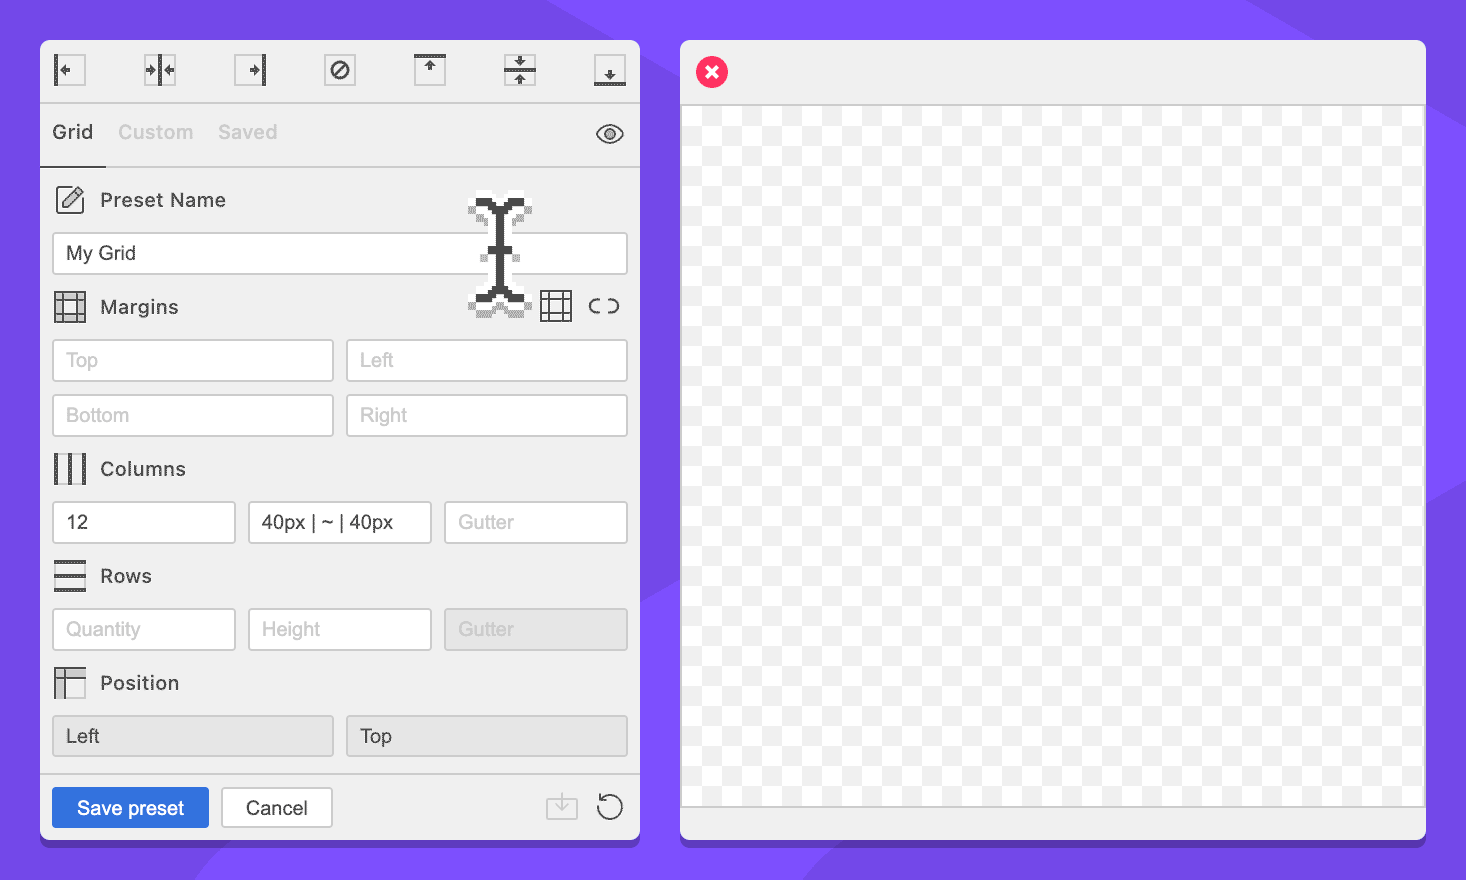Open the Position Top dropdown
Viewport: 1466px width, 880px height.
(486, 736)
